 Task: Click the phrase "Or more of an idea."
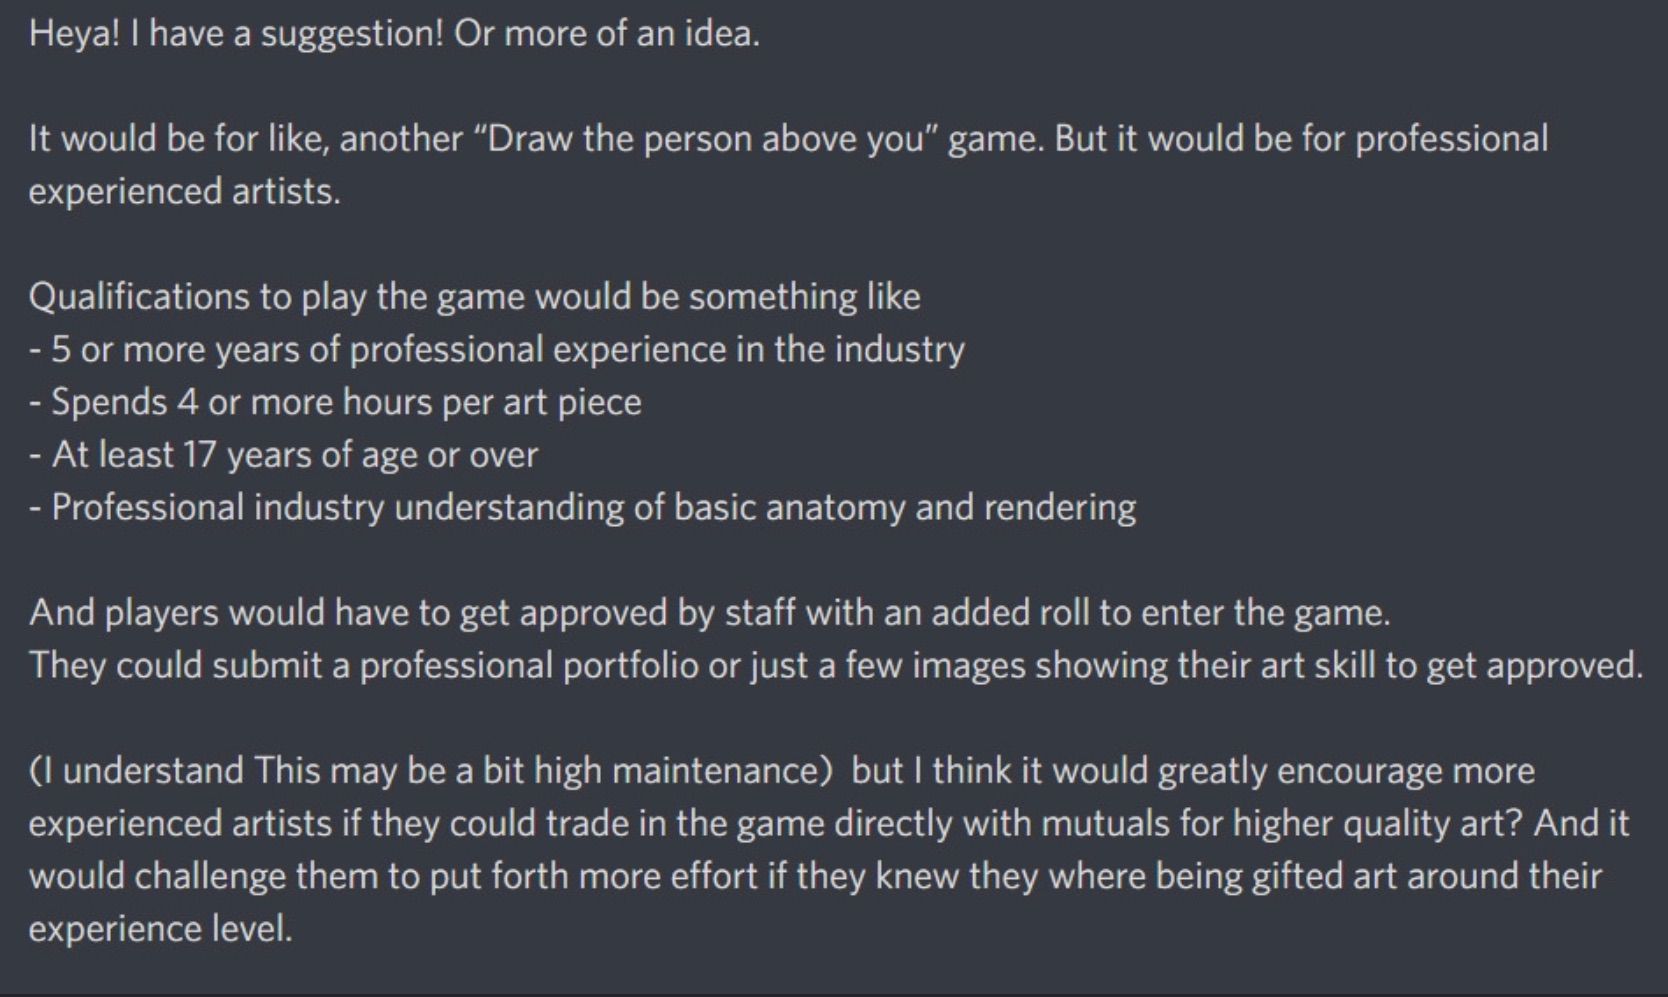tap(607, 34)
